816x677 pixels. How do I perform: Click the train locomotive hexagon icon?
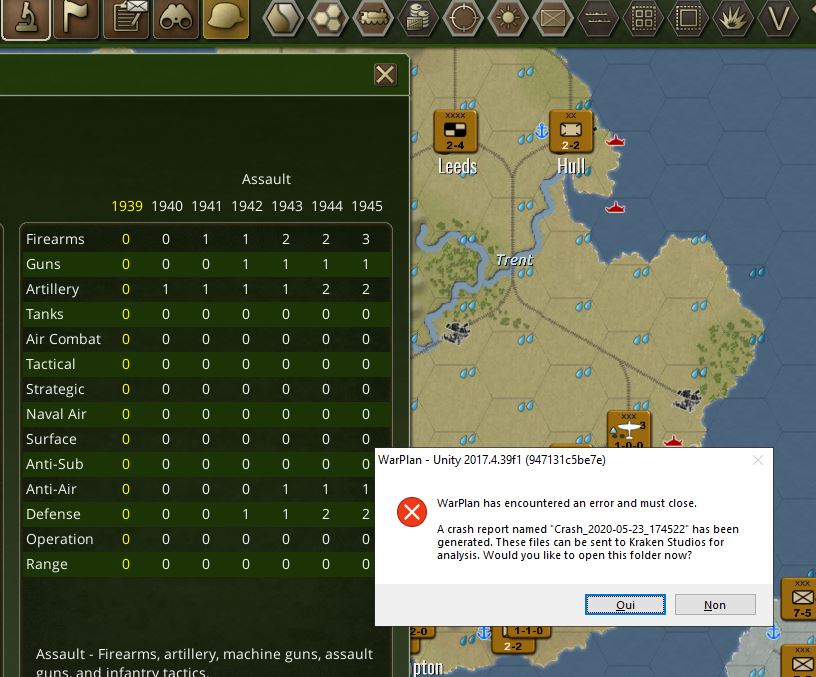[x=373, y=18]
